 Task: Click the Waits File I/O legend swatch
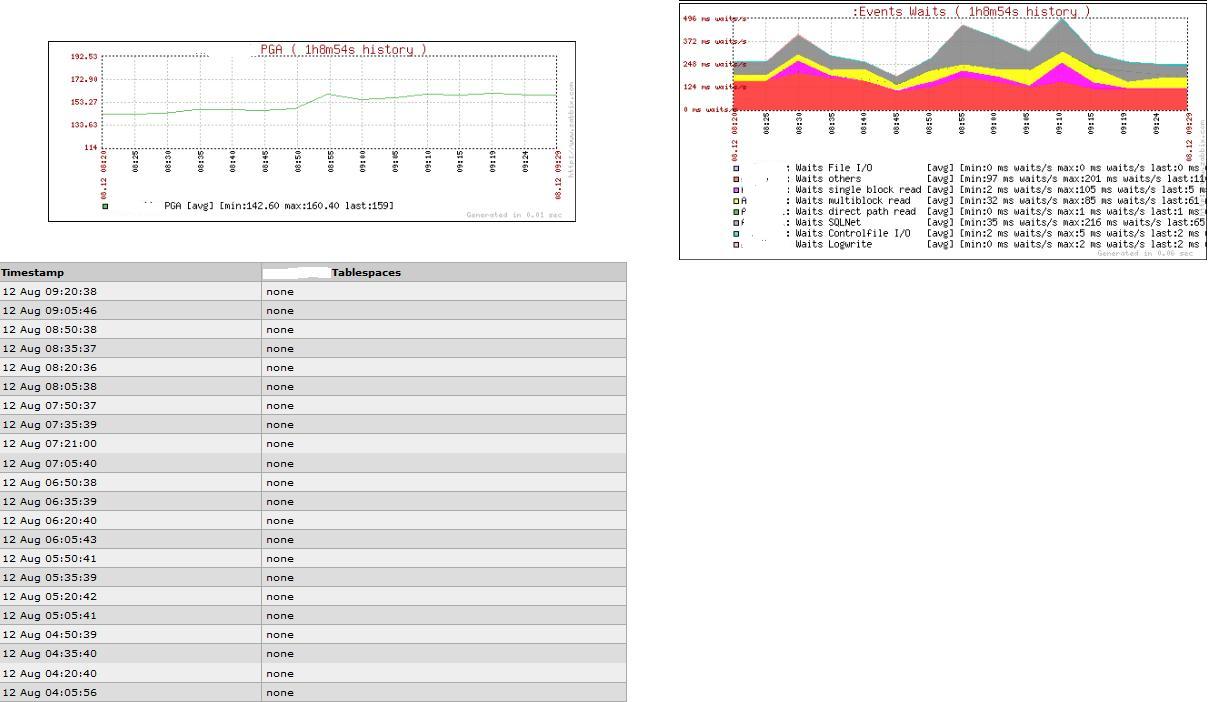point(737,168)
